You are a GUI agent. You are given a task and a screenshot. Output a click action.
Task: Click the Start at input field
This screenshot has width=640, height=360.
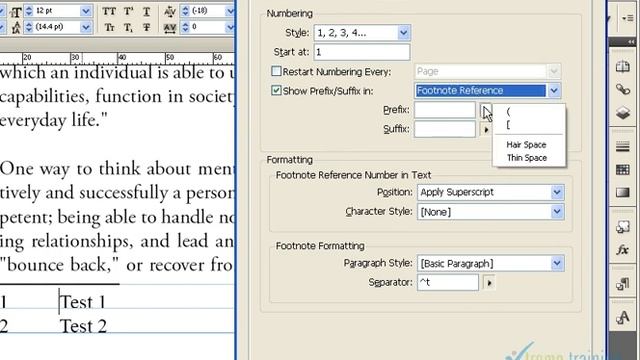point(362,52)
